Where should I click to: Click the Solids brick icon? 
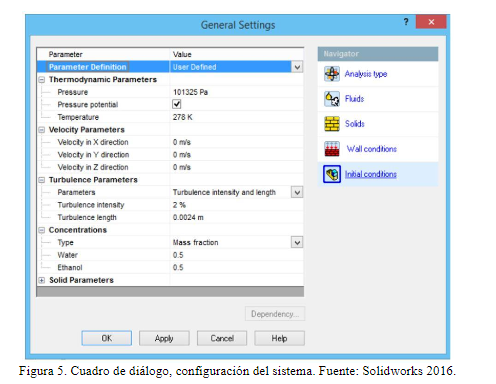(332, 124)
